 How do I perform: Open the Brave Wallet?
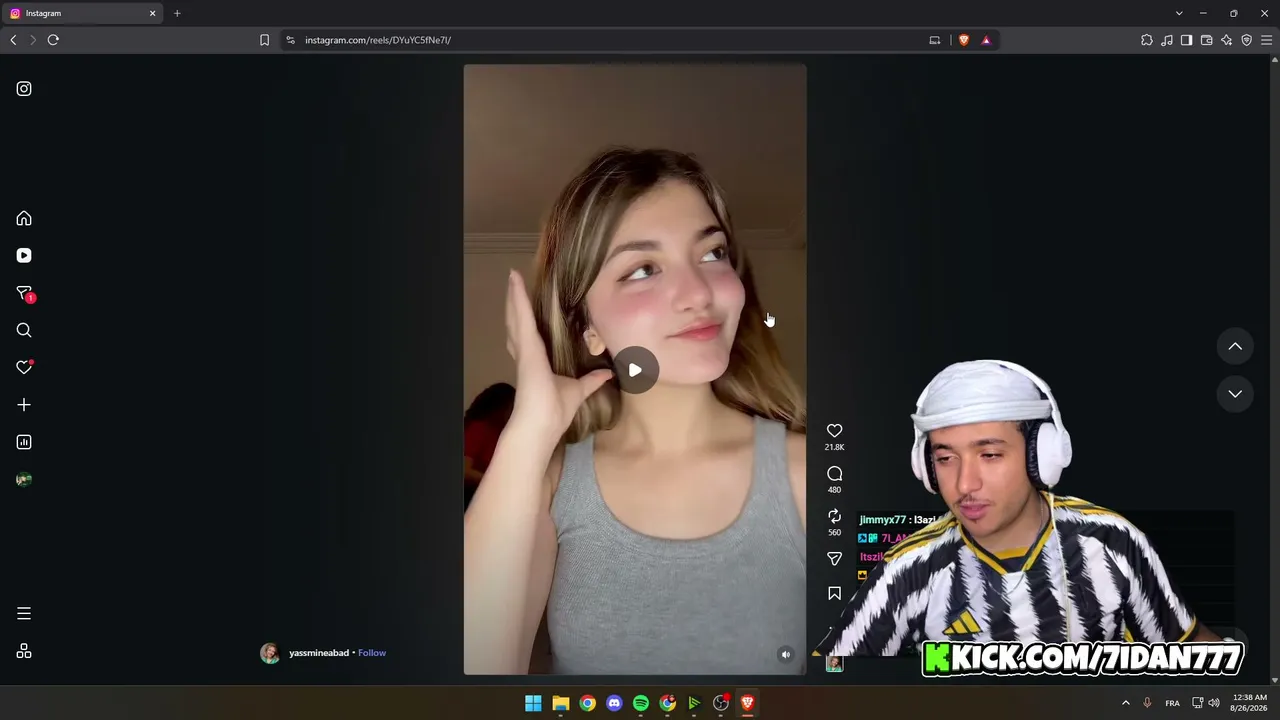tap(1207, 40)
